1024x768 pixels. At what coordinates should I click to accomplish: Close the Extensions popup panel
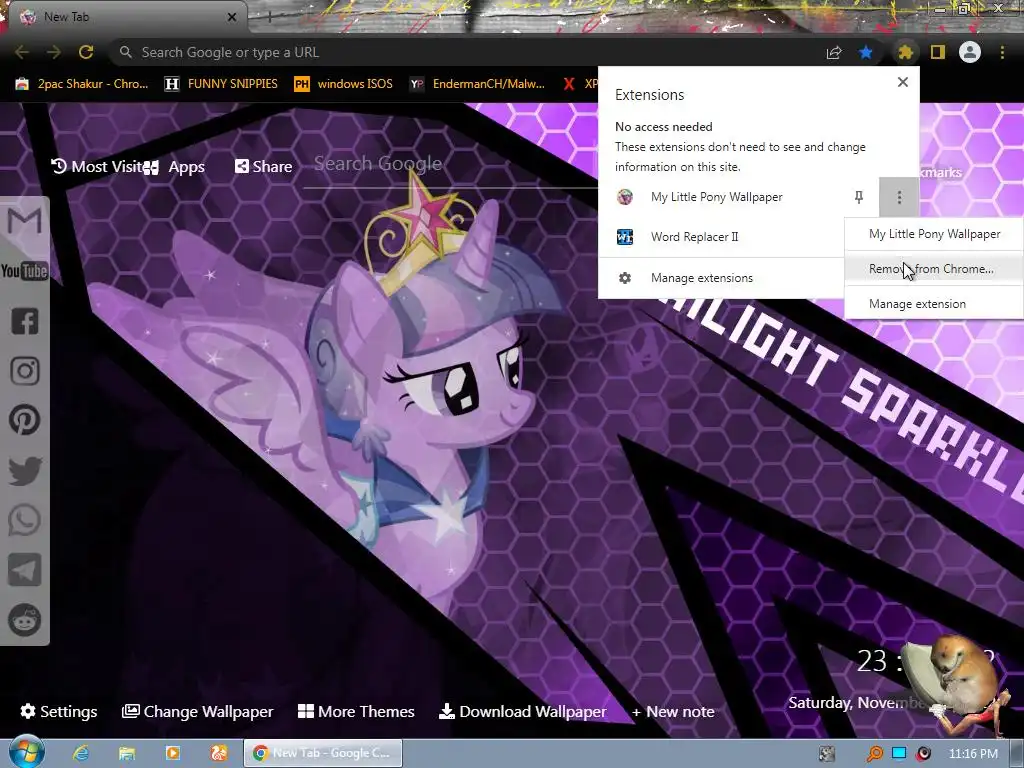coord(903,82)
